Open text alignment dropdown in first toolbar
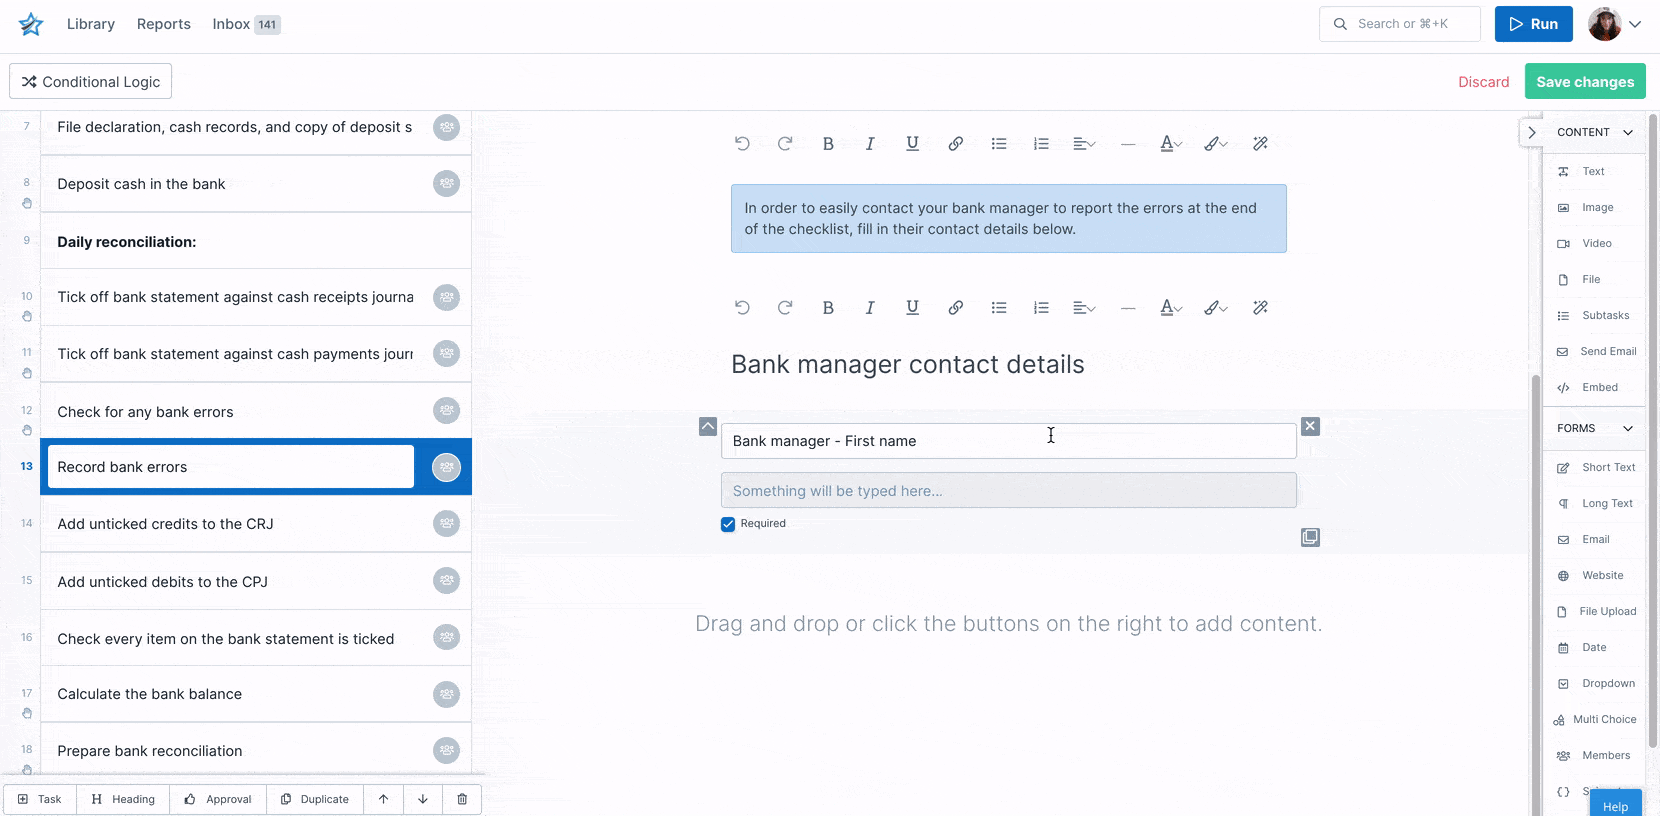Image resolution: width=1660 pixels, height=816 pixels. (1084, 144)
